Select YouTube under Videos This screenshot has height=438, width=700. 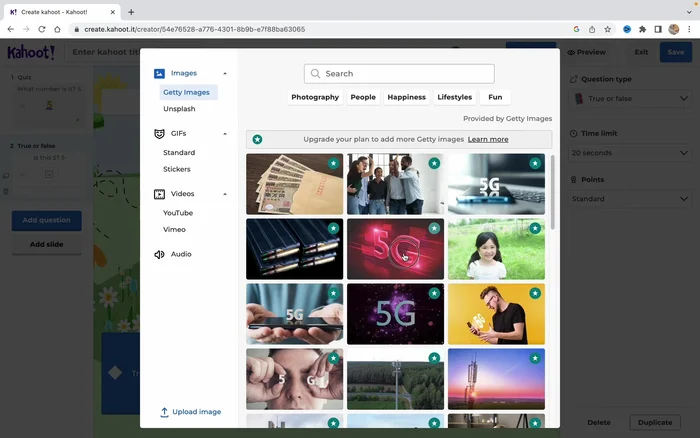click(178, 213)
